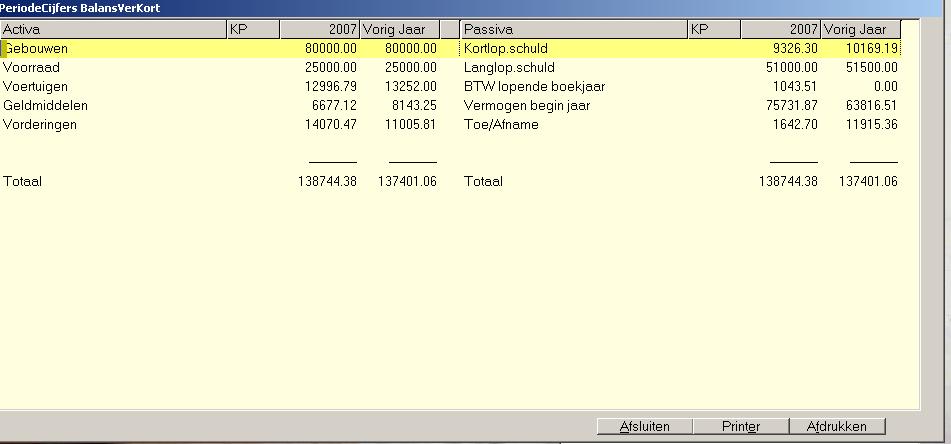Select the Kortlop.schuld row

click(x=680, y=49)
